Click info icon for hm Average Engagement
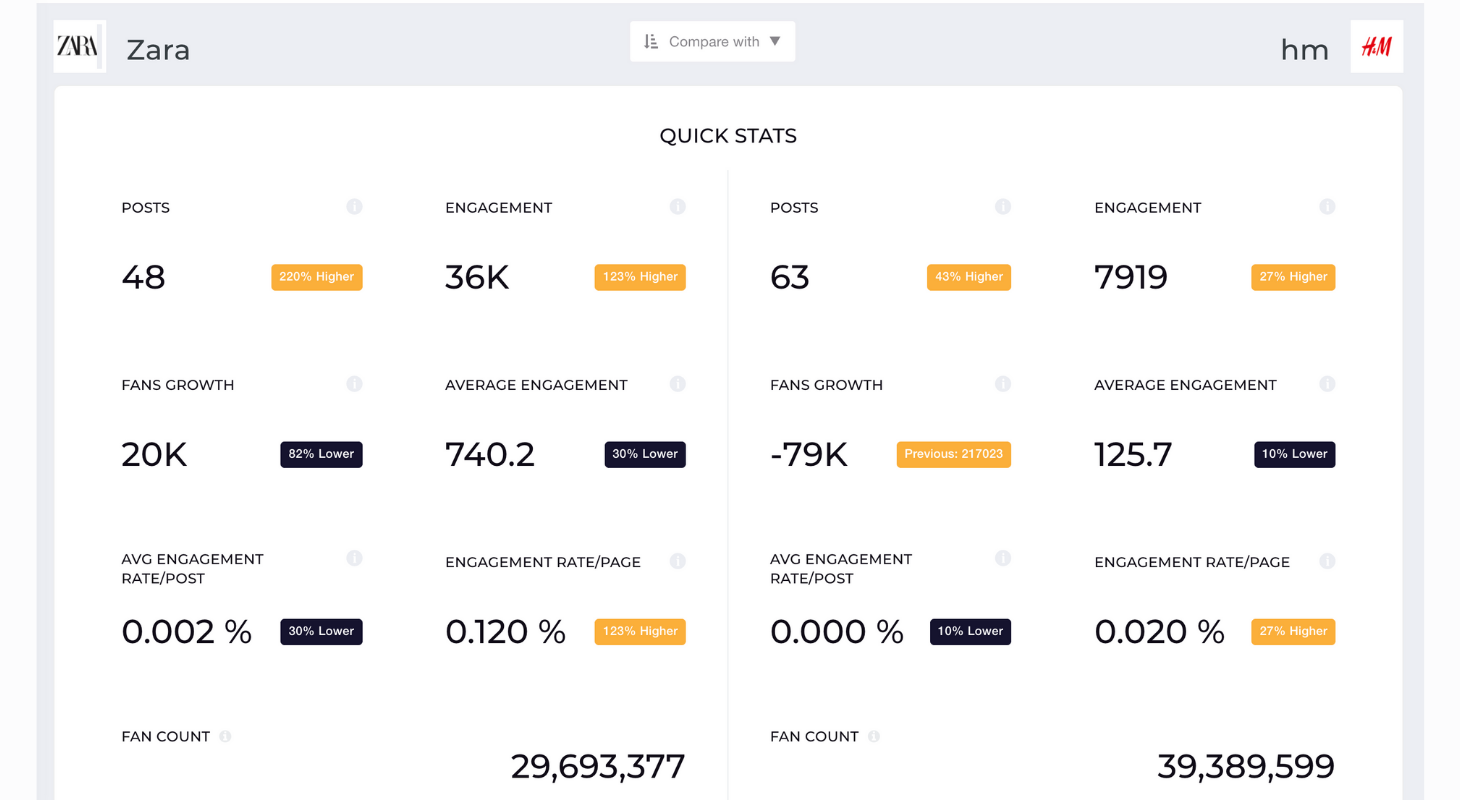This screenshot has width=1460, height=800. (x=1327, y=384)
